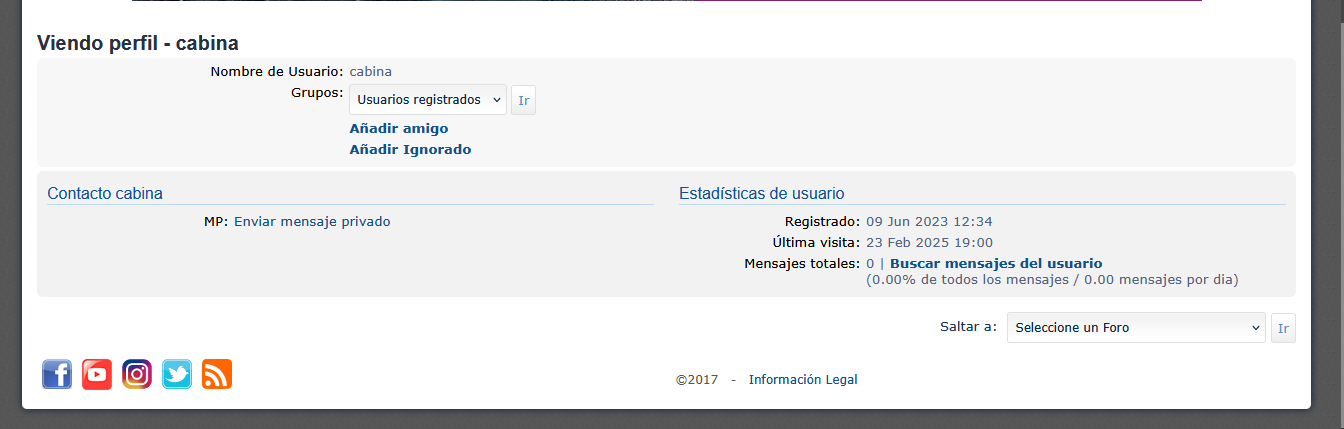This screenshot has height=429, width=1344.
Task: Click the Ir button beside Grupos
Action: (x=523, y=100)
